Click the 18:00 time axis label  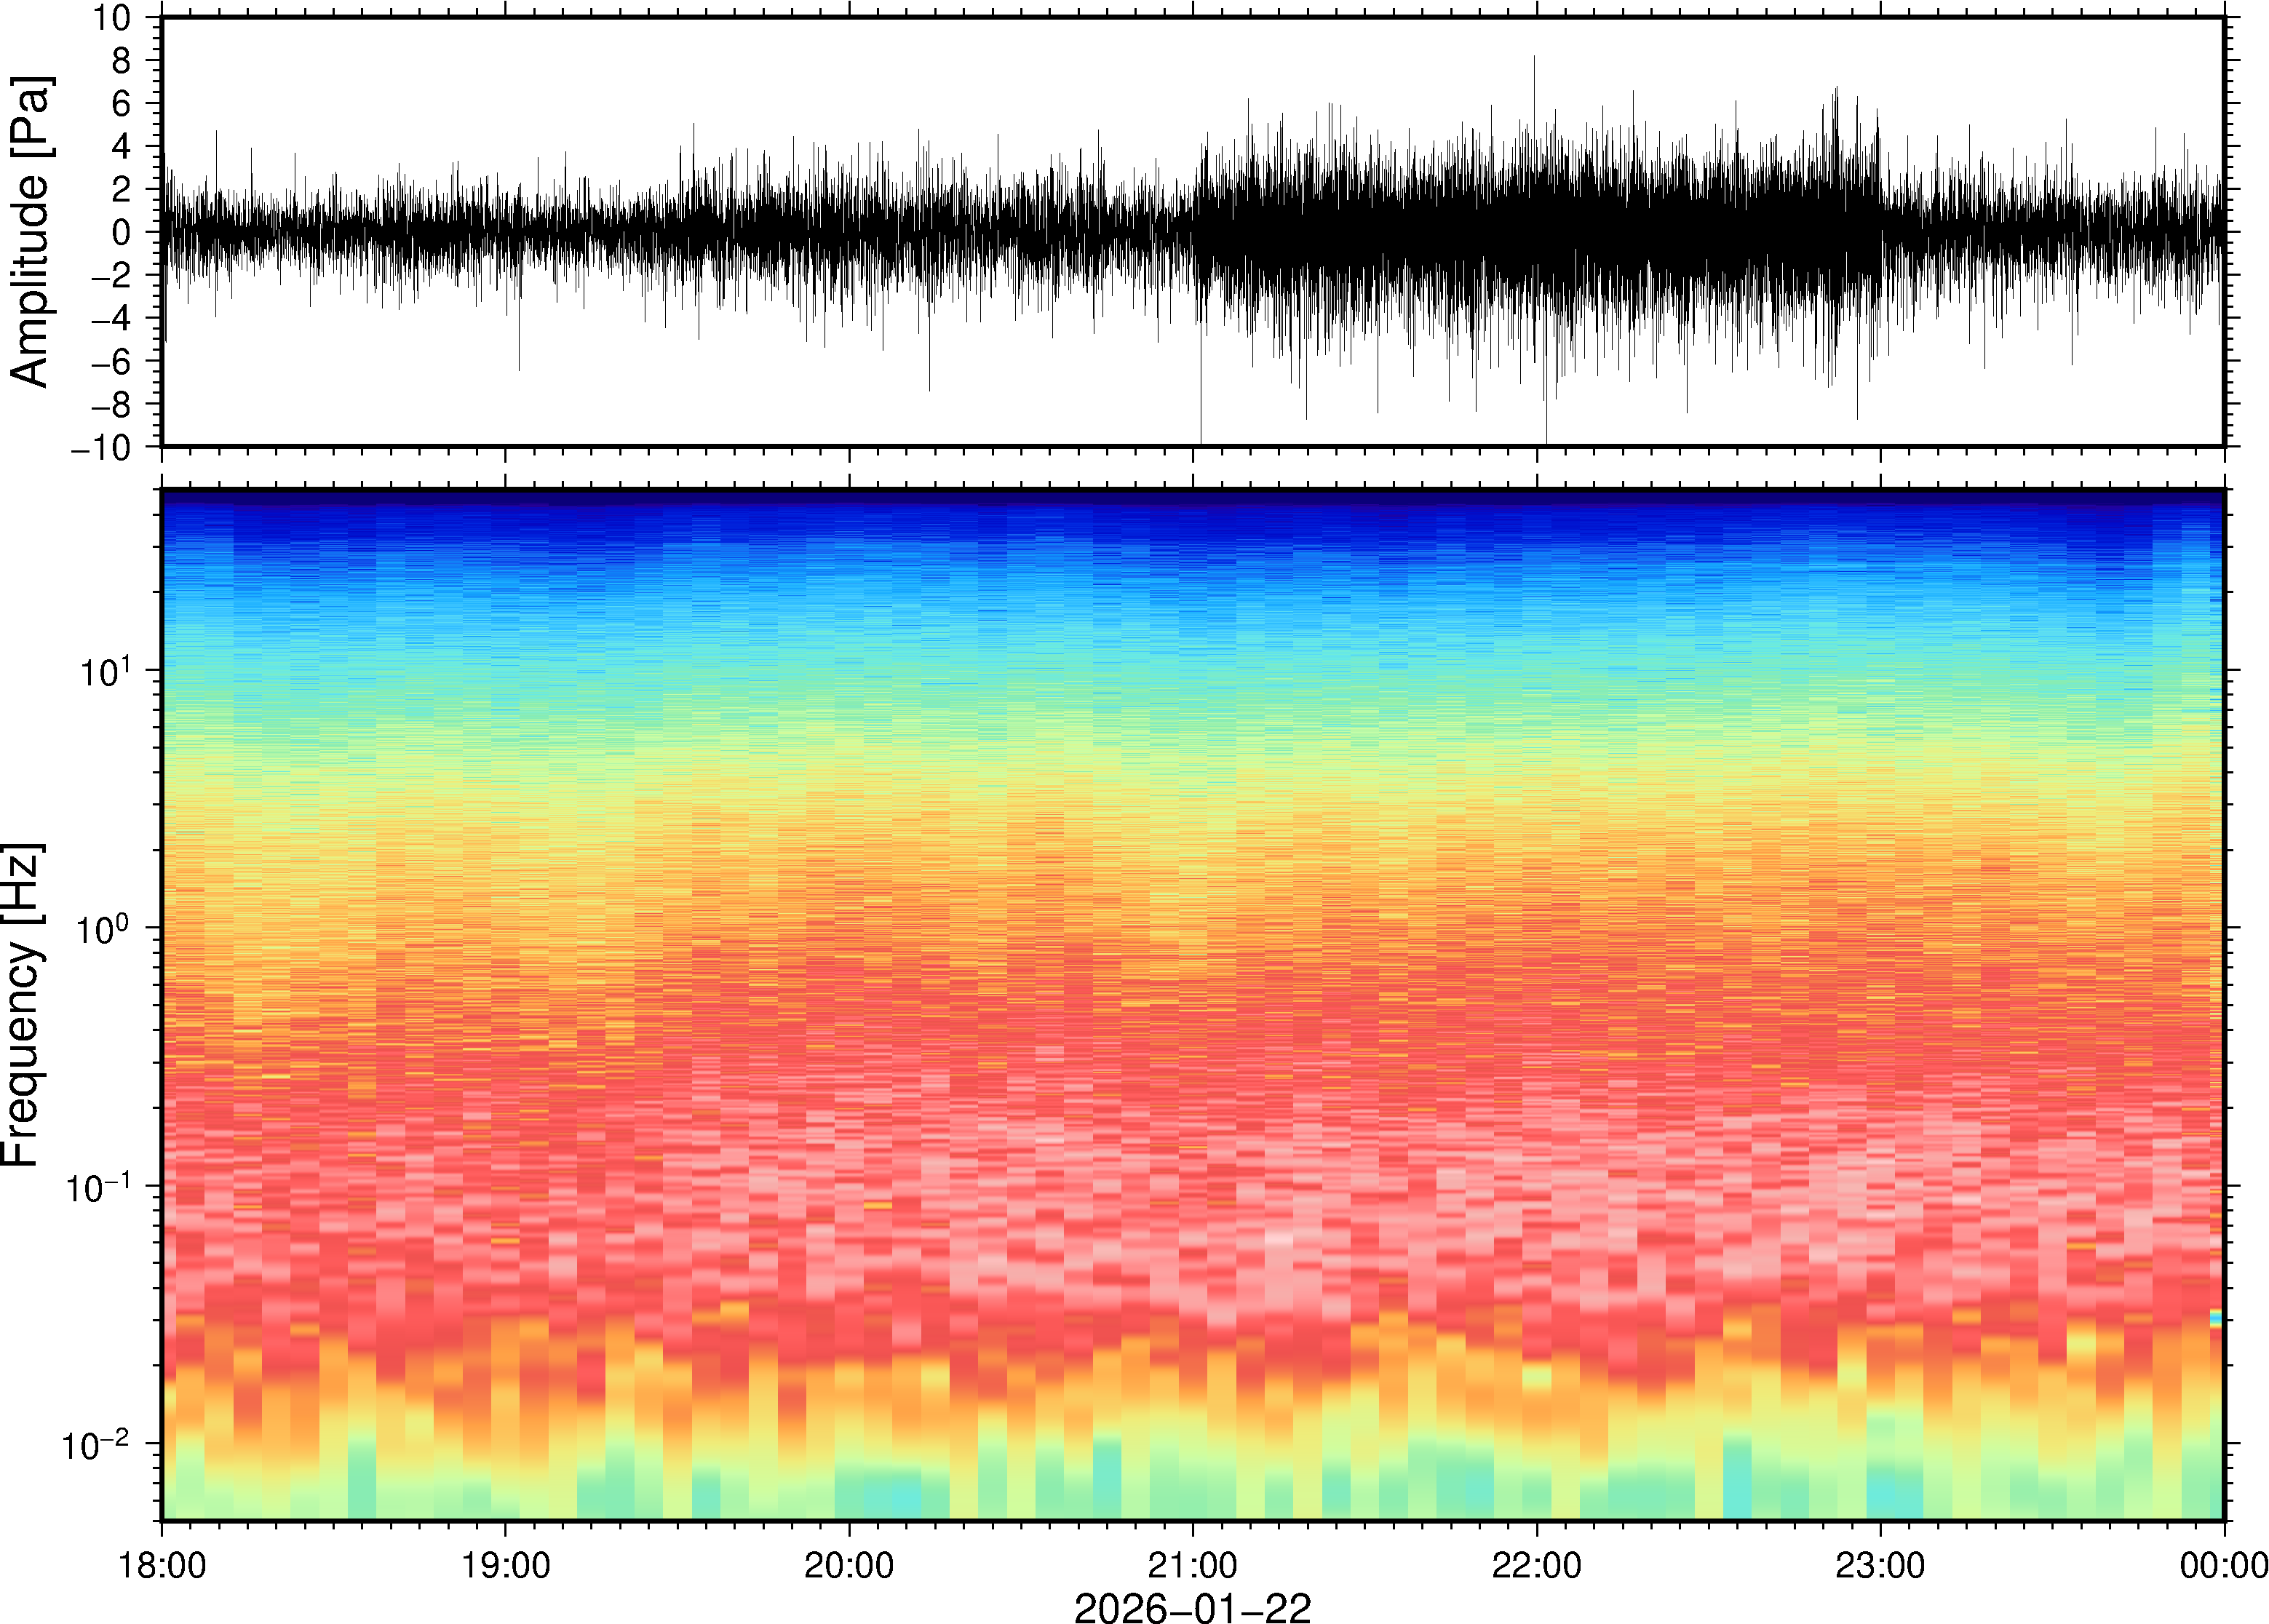click(x=162, y=1564)
